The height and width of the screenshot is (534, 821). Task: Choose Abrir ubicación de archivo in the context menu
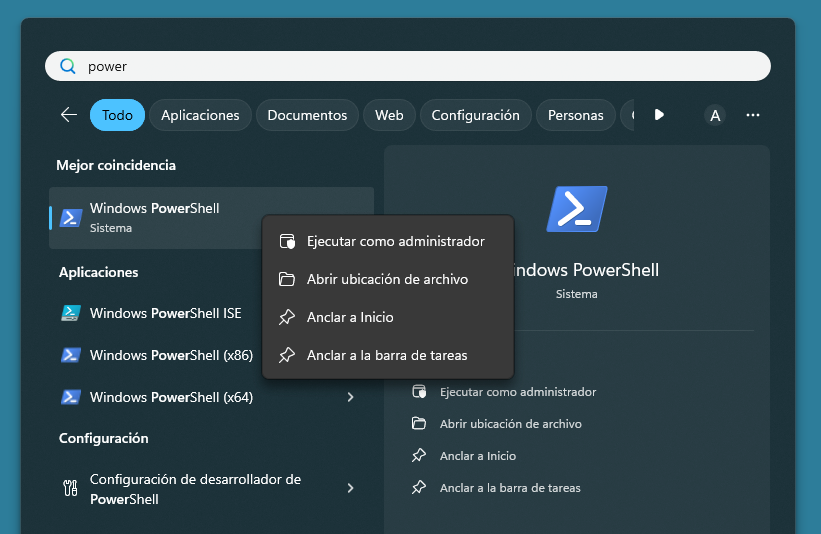point(388,279)
